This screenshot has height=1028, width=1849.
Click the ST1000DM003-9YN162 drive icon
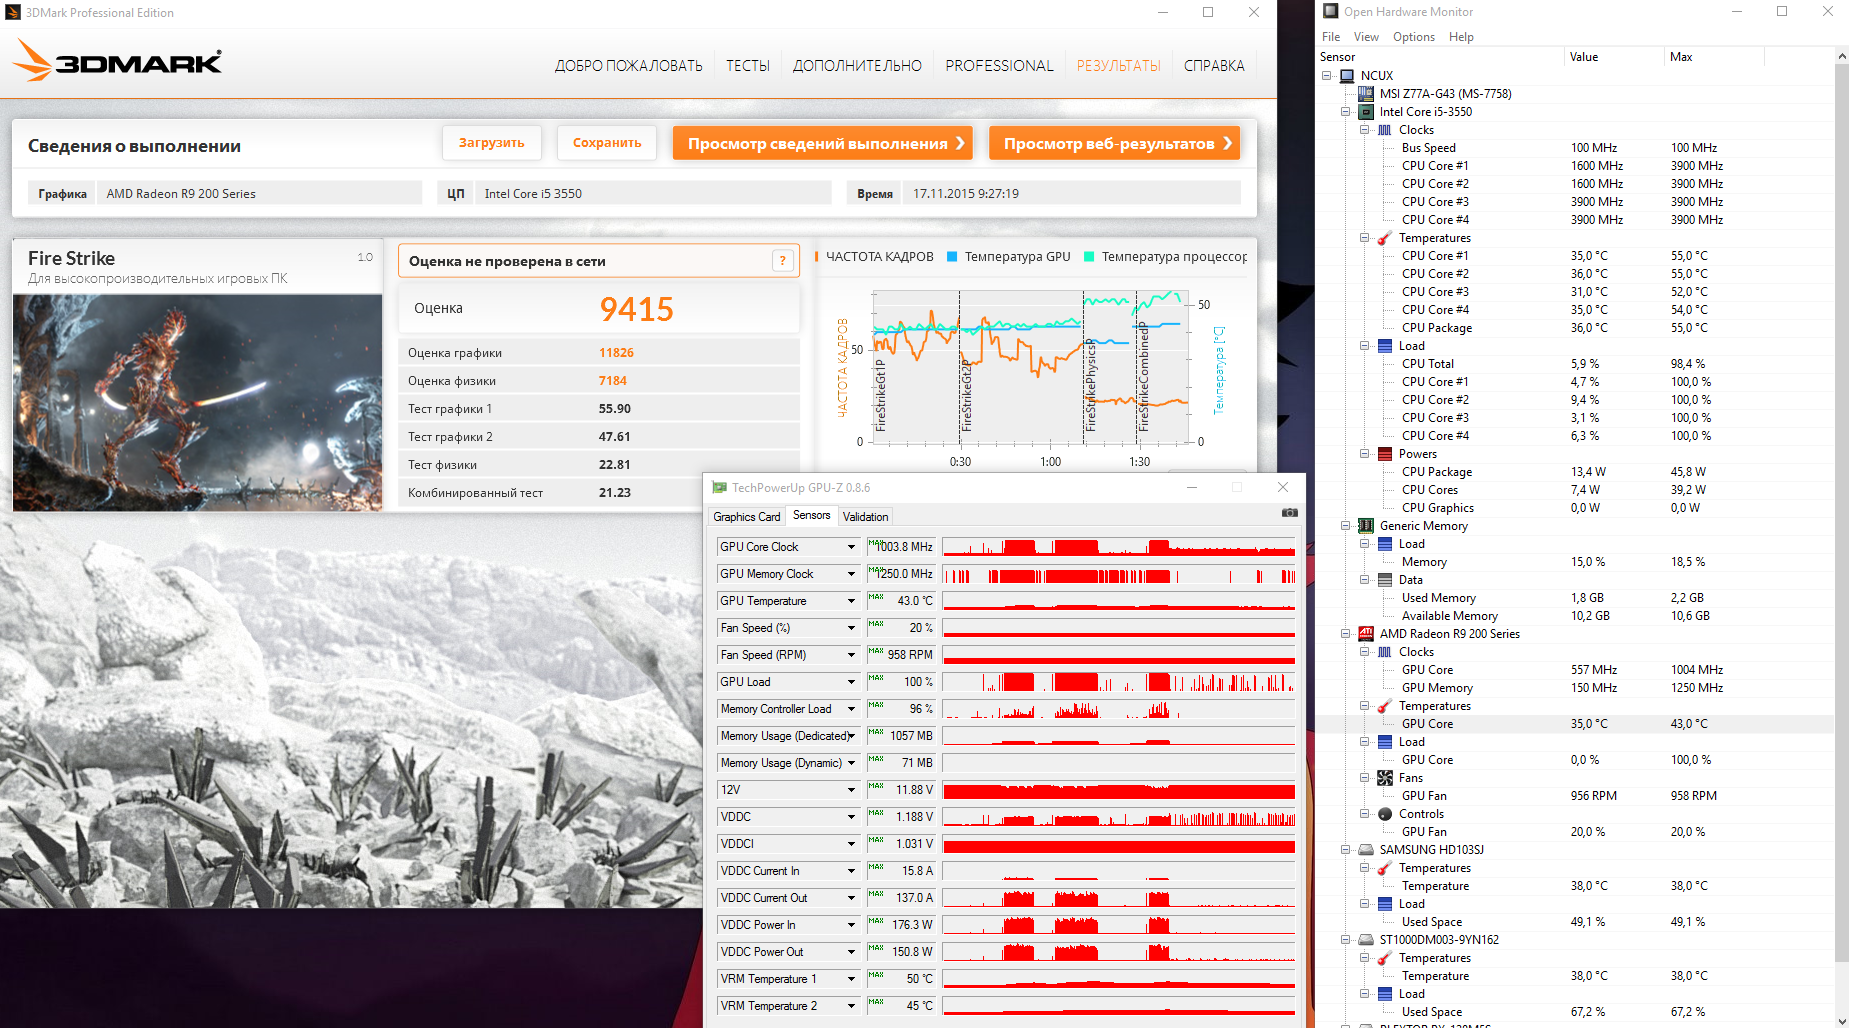[x=1366, y=940]
